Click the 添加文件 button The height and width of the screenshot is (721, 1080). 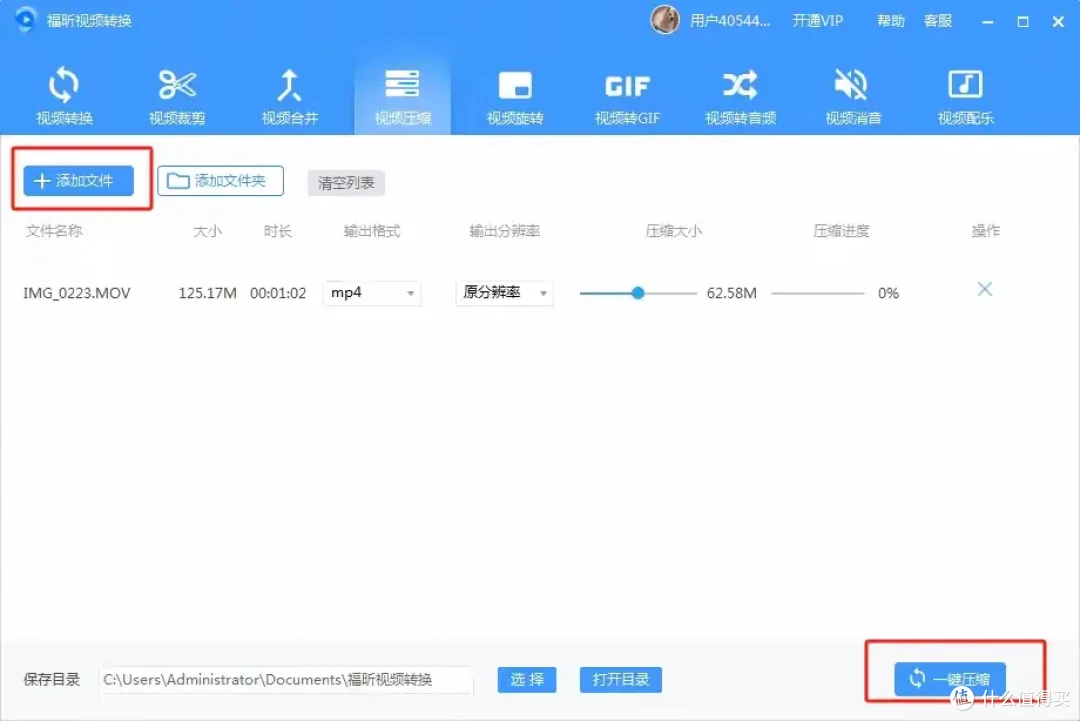tap(79, 180)
